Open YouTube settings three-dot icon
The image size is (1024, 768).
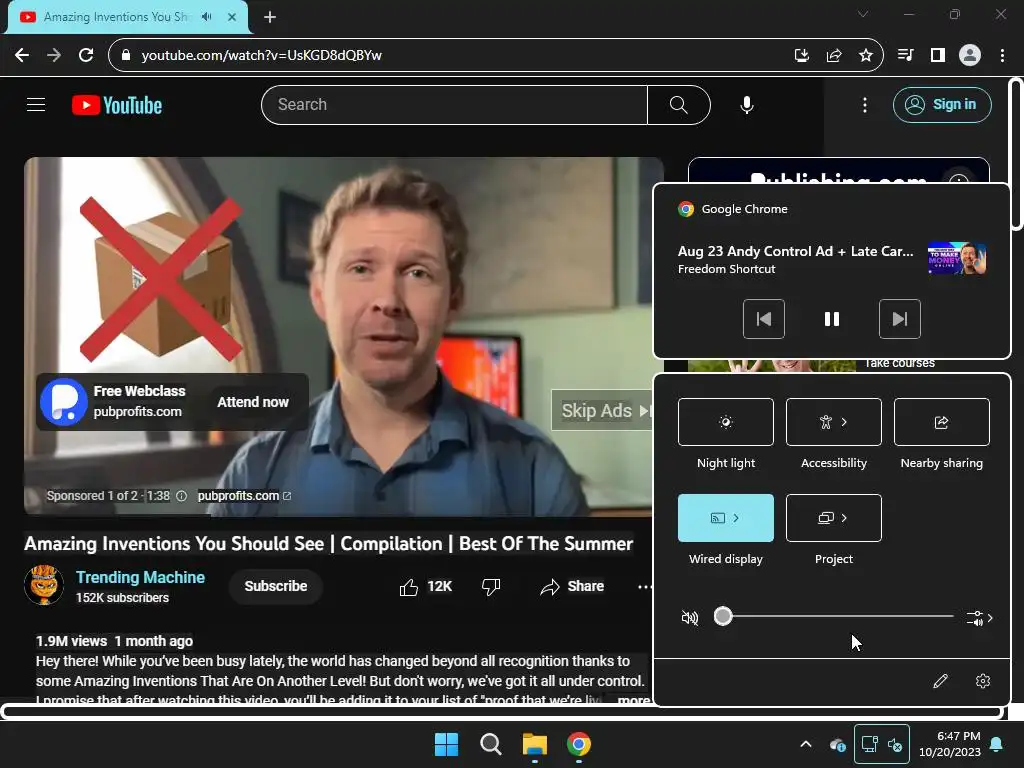click(865, 104)
